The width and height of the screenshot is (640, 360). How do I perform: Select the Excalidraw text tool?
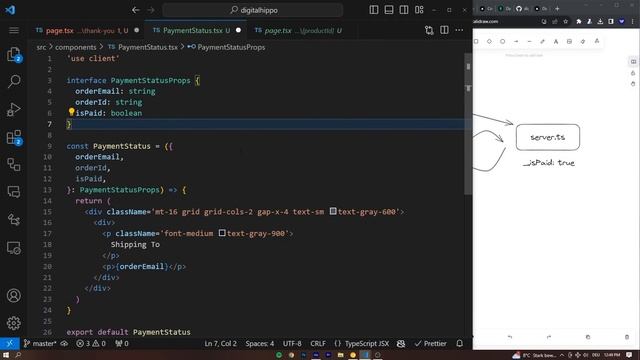(x=556, y=41)
